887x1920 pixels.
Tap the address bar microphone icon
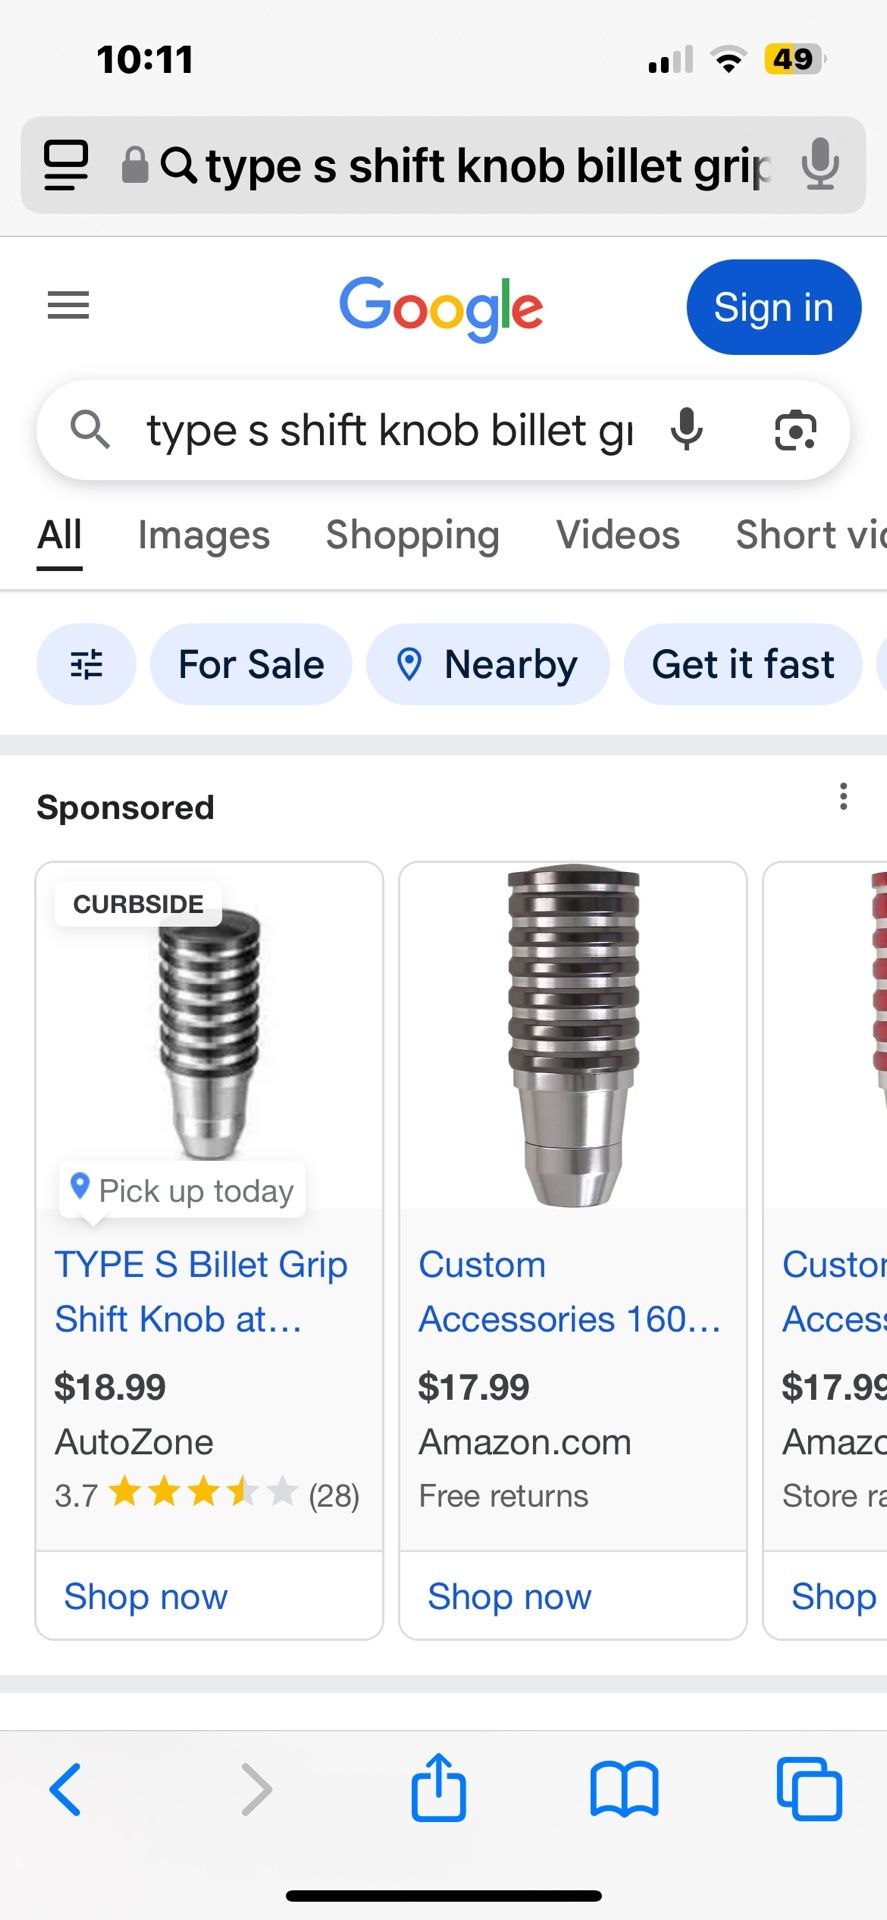coord(819,165)
